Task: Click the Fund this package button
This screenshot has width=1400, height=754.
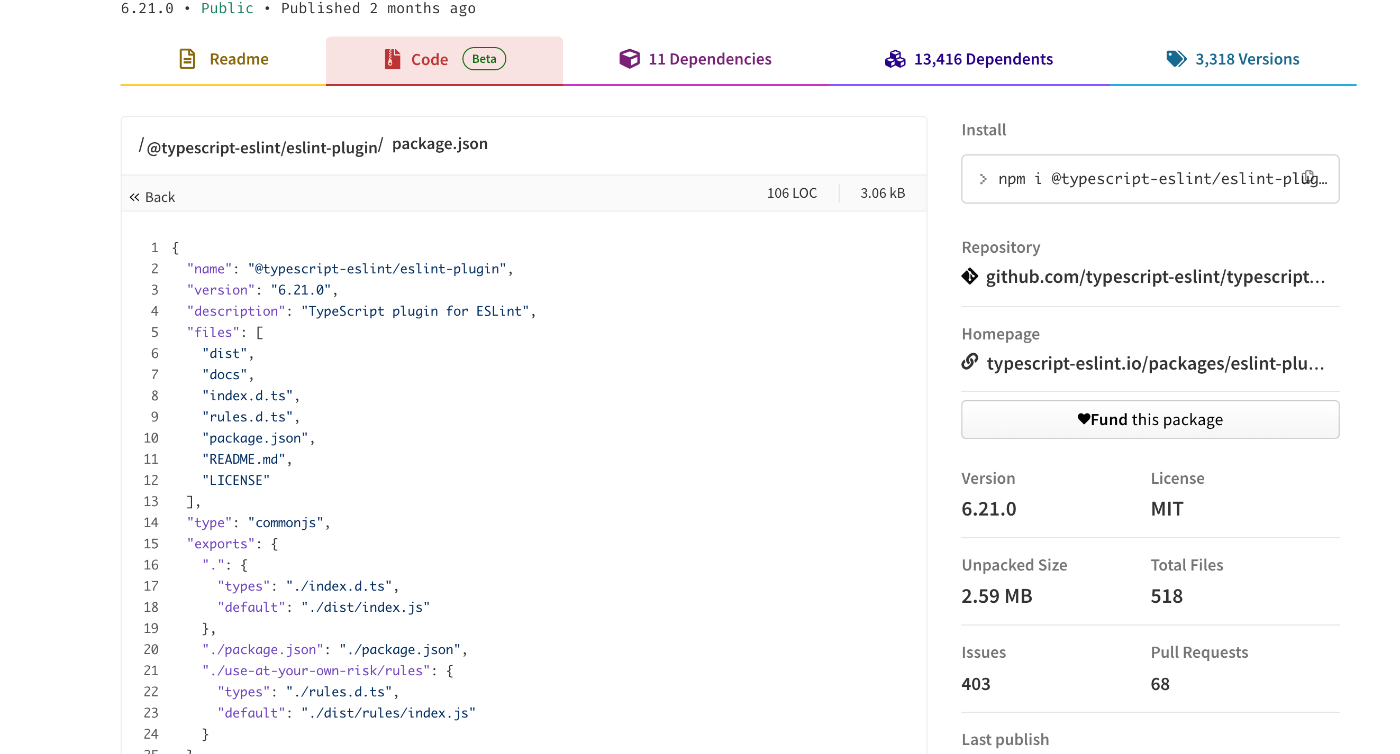Action: (x=1150, y=420)
